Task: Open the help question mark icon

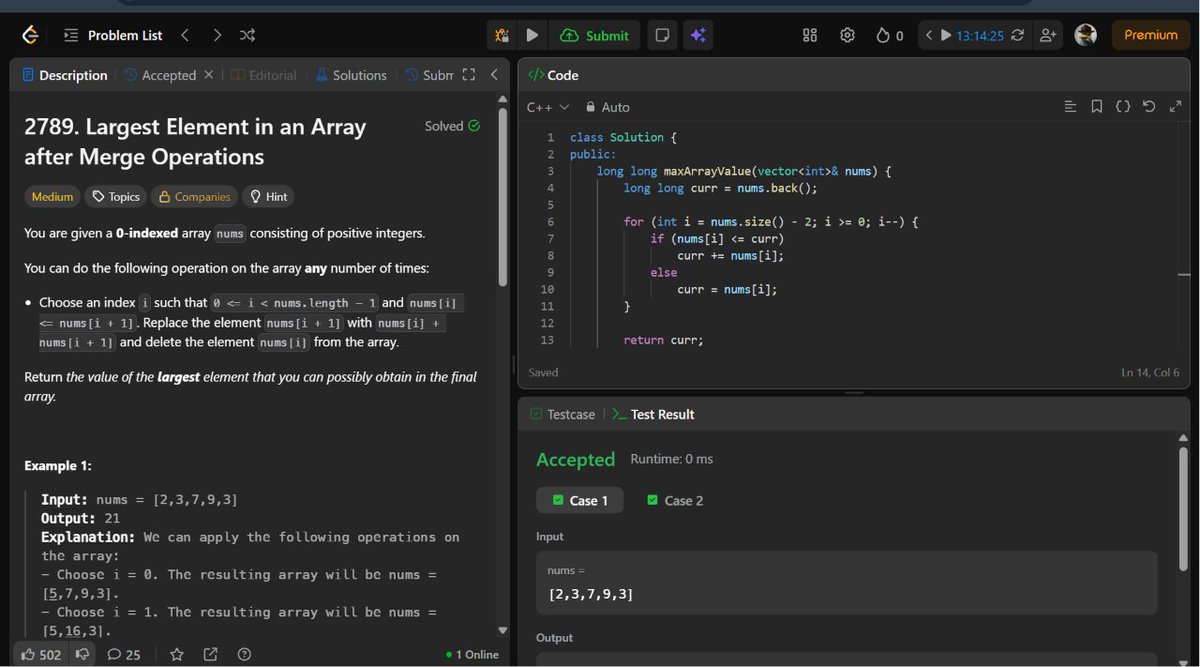Action: tap(243, 655)
